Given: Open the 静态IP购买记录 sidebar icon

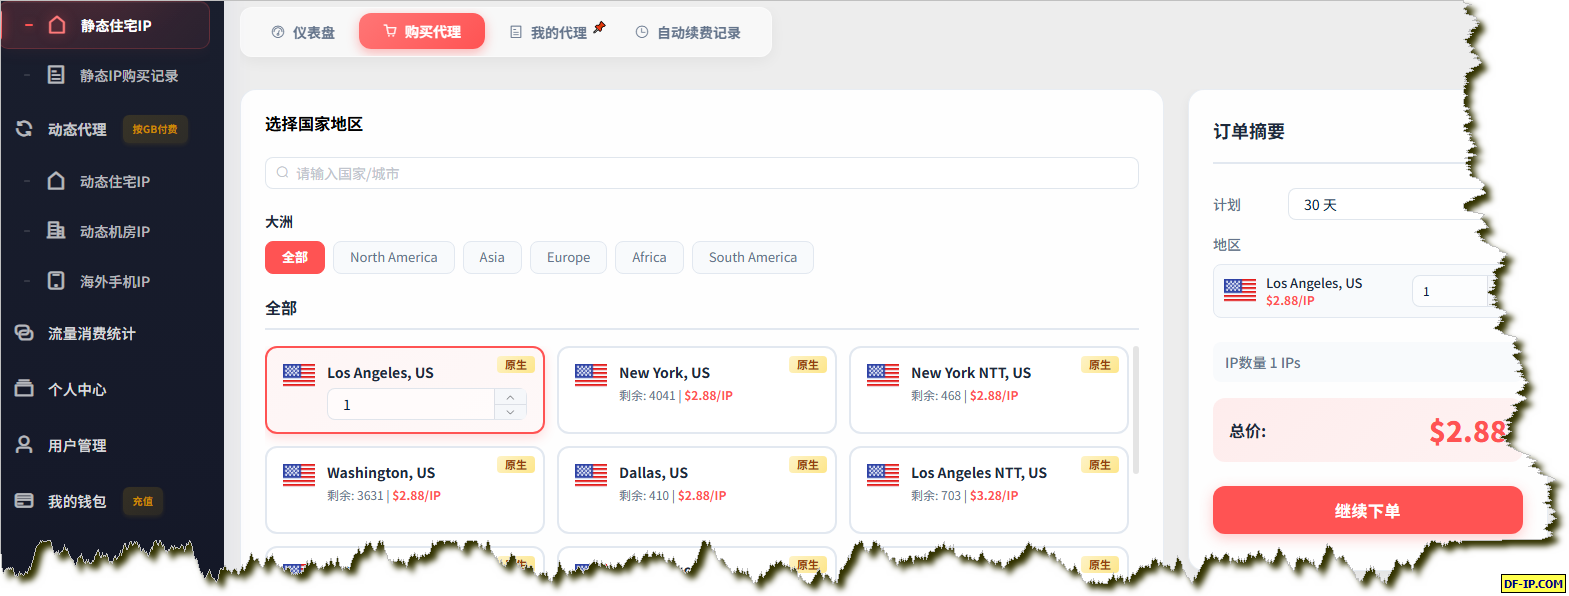Looking at the screenshot, I should pos(57,75).
